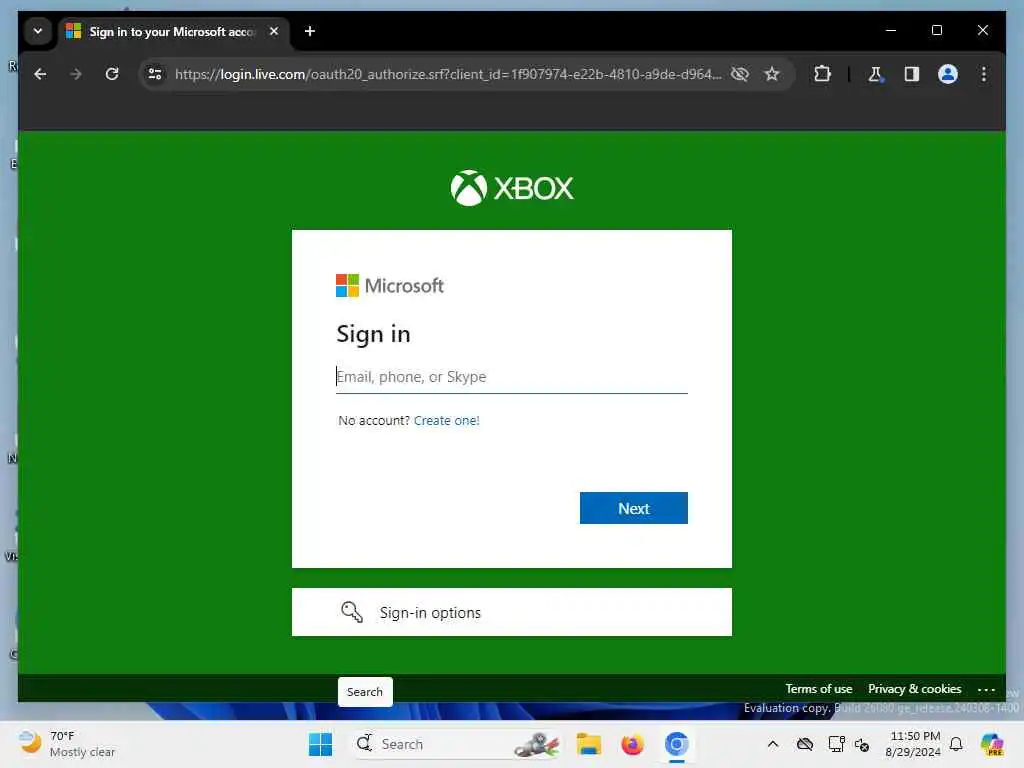Open the Extensions puzzle icon
Viewport: 1024px width, 768px height.
point(822,74)
